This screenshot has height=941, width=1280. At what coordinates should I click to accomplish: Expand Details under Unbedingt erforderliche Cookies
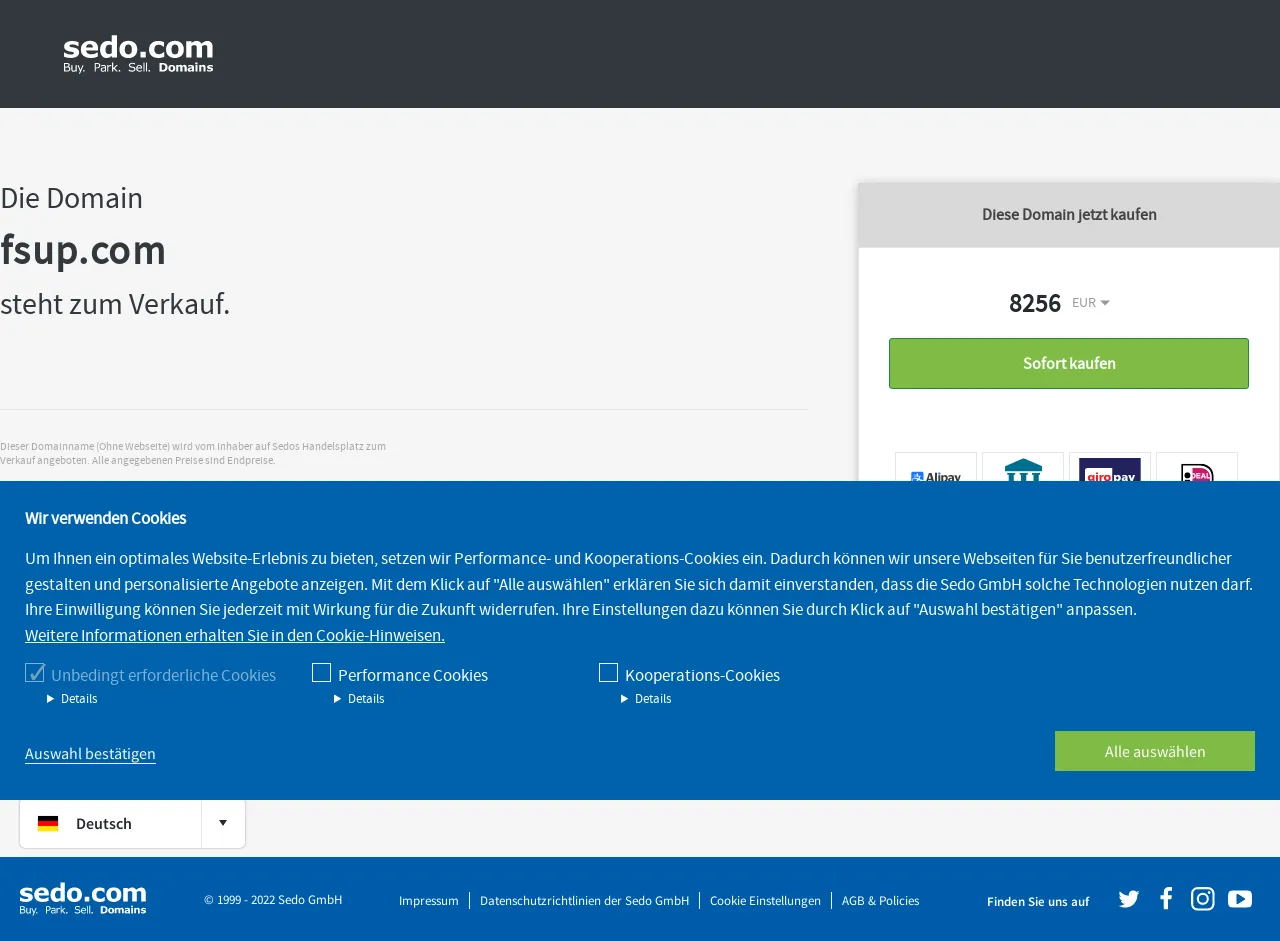[72, 699]
